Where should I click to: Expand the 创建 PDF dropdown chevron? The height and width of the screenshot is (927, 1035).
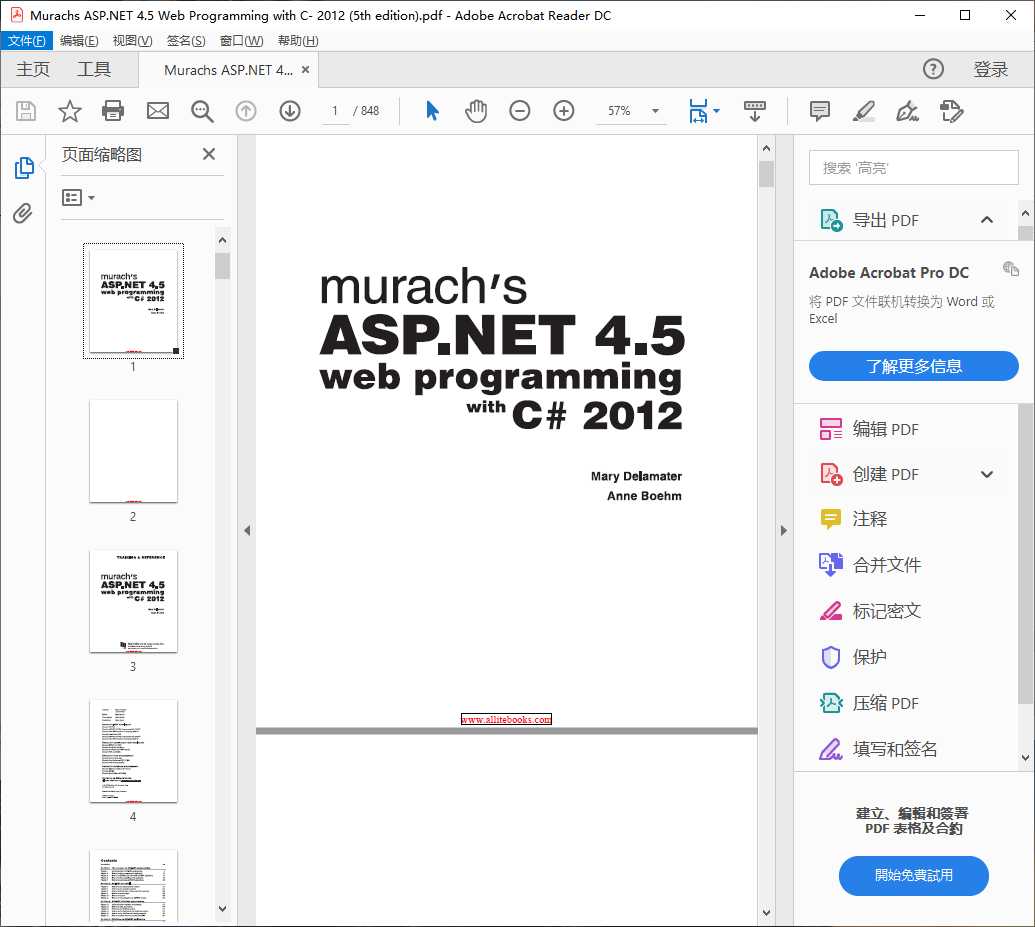[986, 473]
